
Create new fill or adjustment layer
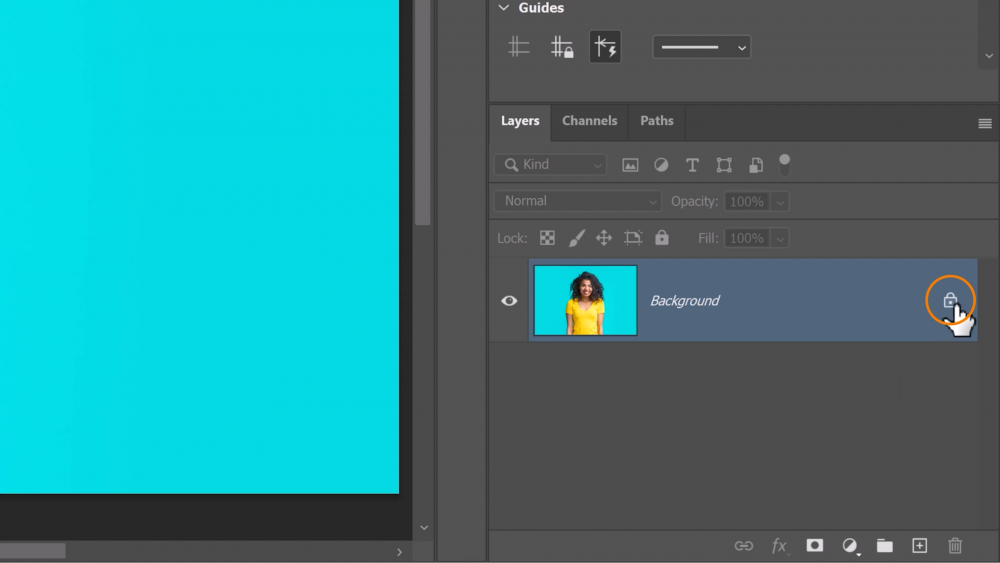(x=849, y=546)
